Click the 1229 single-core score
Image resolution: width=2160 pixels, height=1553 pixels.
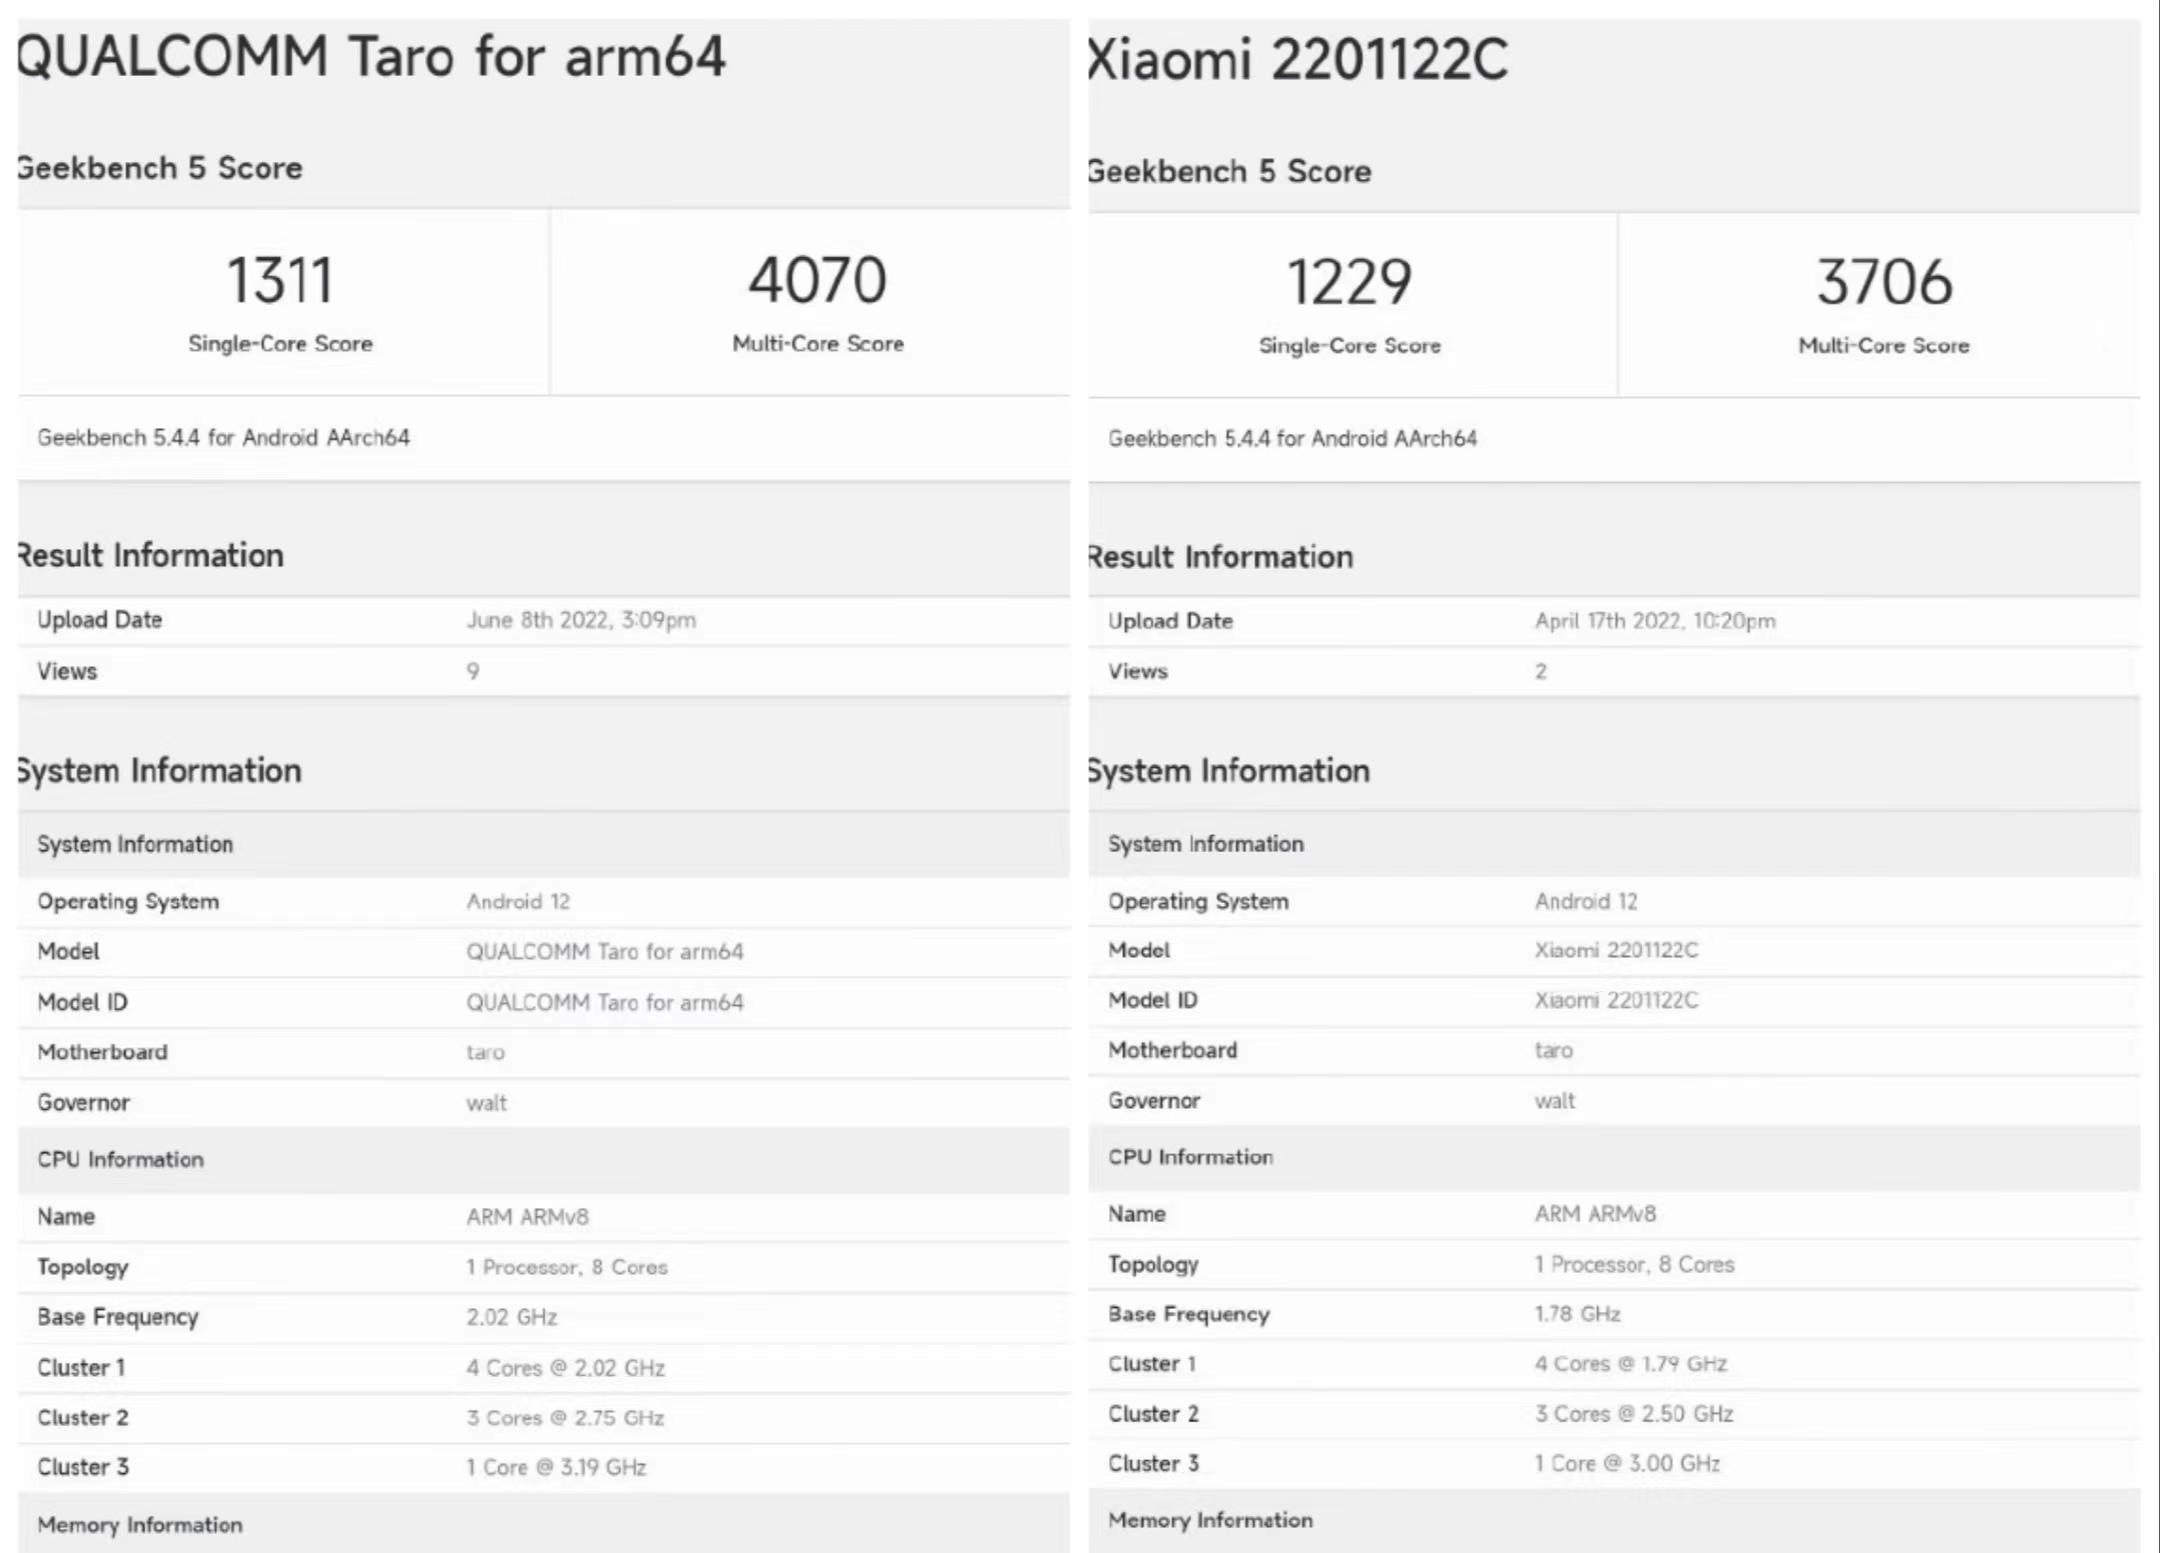pyautogui.click(x=1349, y=282)
